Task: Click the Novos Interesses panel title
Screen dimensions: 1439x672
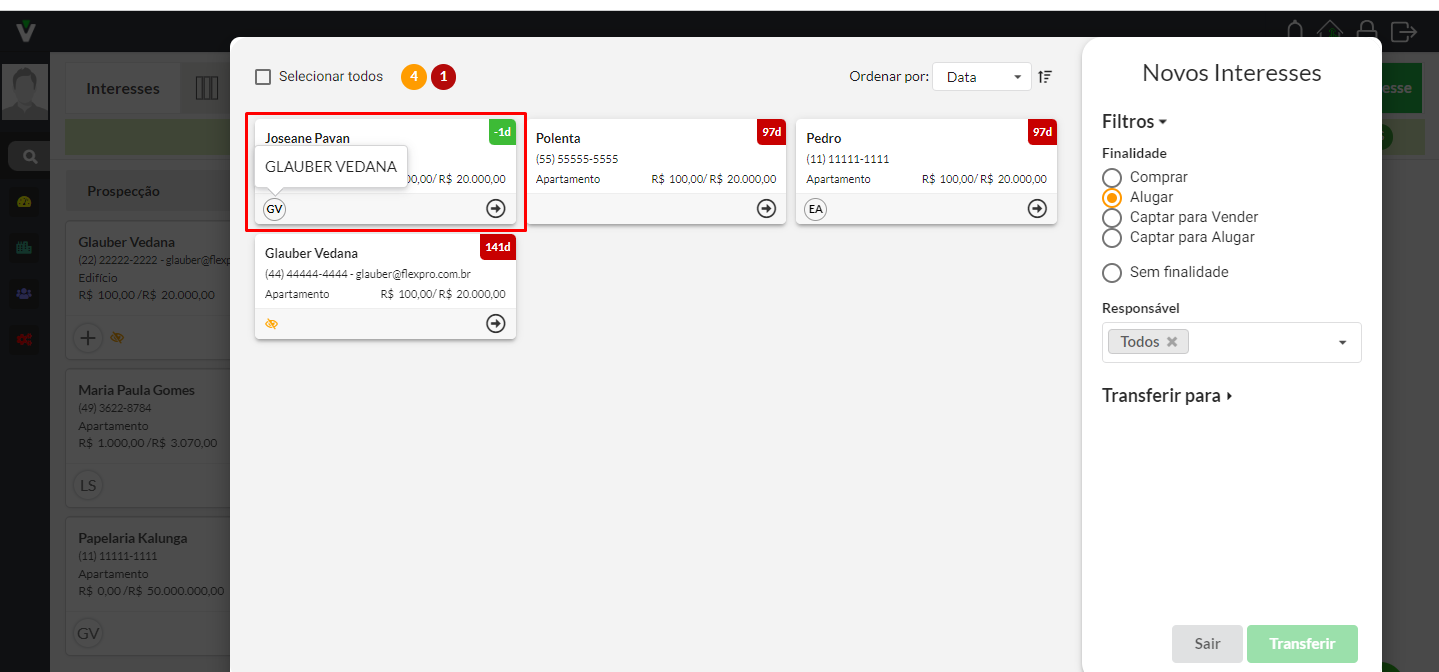Action: coord(1232,73)
